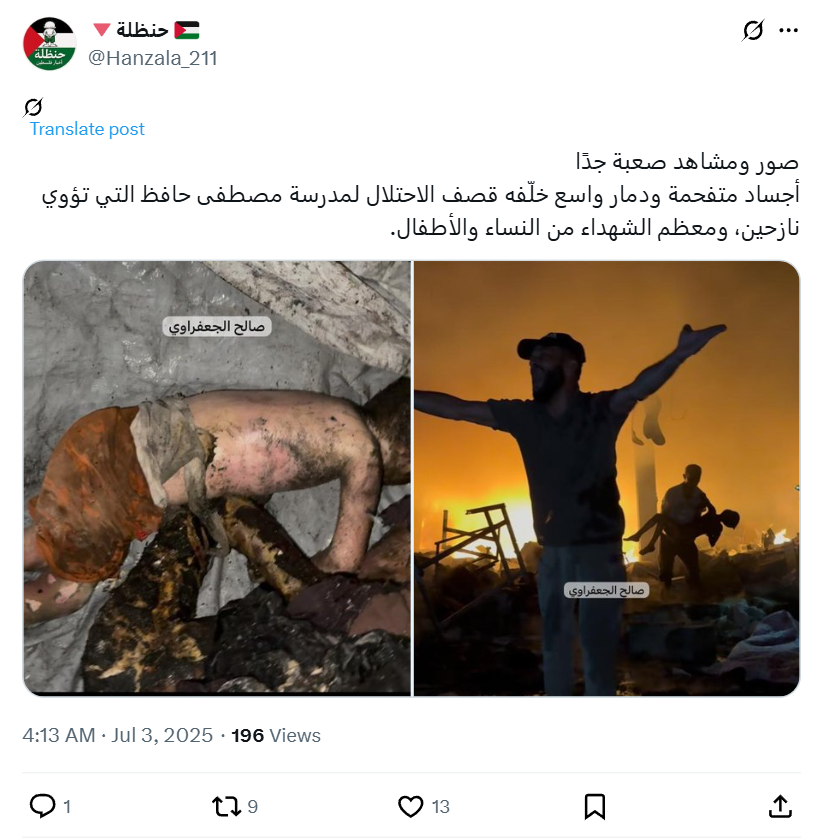Viewport: 823px width, 838px height.
Task: Open the Hanzala profile avatar
Action: (x=49, y=43)
